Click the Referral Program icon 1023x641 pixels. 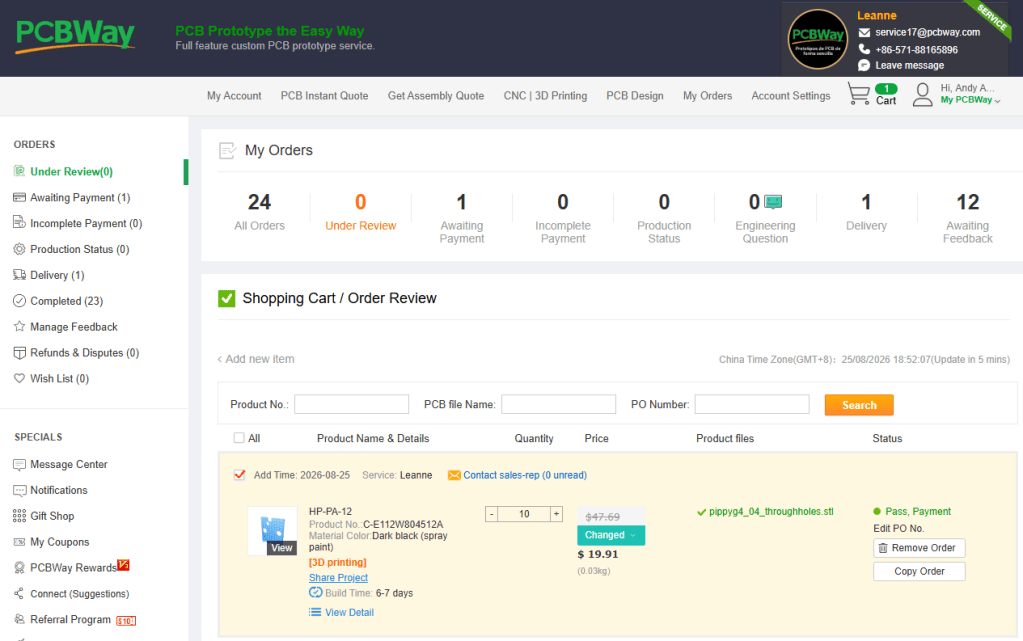tap(20, 619)
